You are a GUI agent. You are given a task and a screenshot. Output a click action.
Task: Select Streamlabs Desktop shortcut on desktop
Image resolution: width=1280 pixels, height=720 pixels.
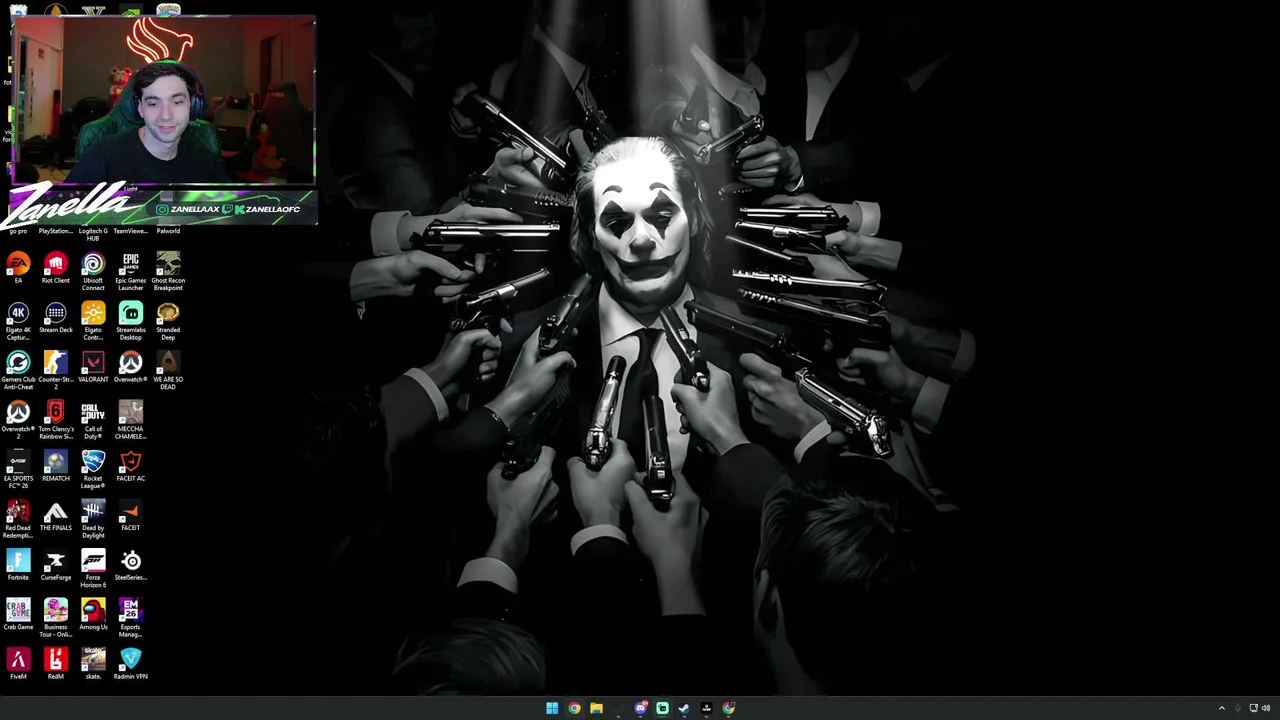131,321
